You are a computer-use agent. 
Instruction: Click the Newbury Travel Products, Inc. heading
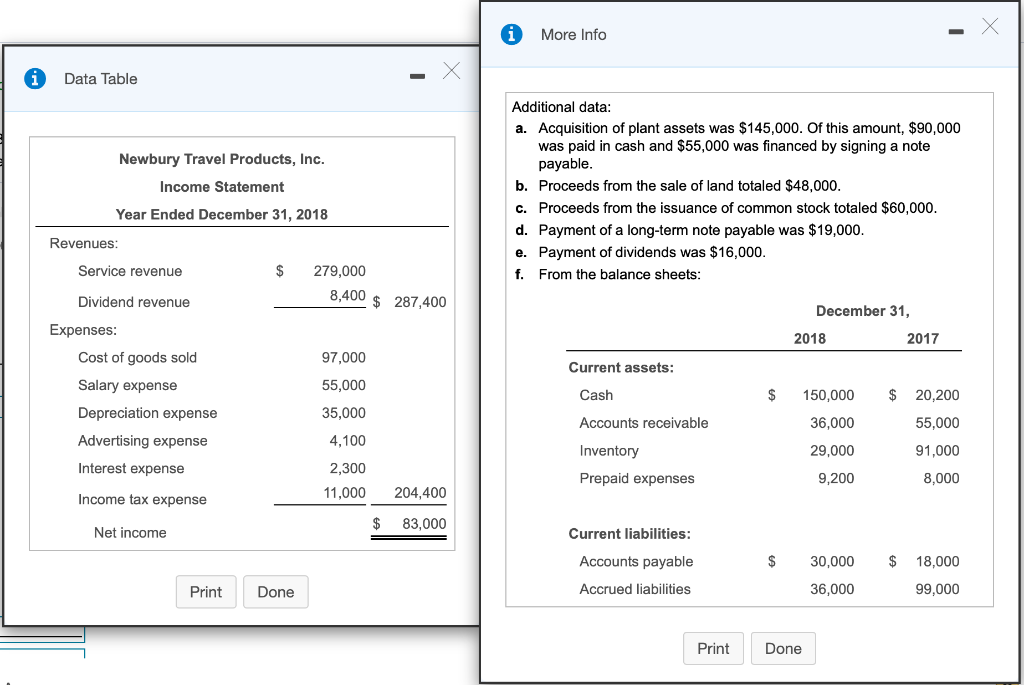coord(221,159)
